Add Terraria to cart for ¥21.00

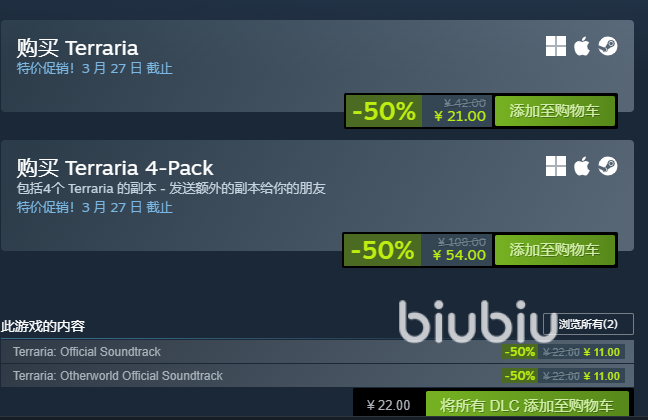pyautogui.click(x=555, y=111)
